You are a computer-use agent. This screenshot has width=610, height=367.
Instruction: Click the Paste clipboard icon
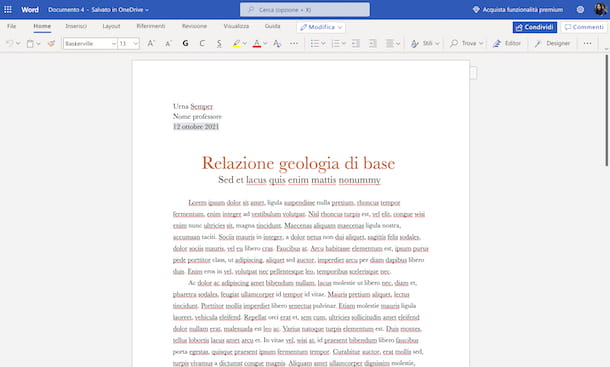click(x=30, y=44)
